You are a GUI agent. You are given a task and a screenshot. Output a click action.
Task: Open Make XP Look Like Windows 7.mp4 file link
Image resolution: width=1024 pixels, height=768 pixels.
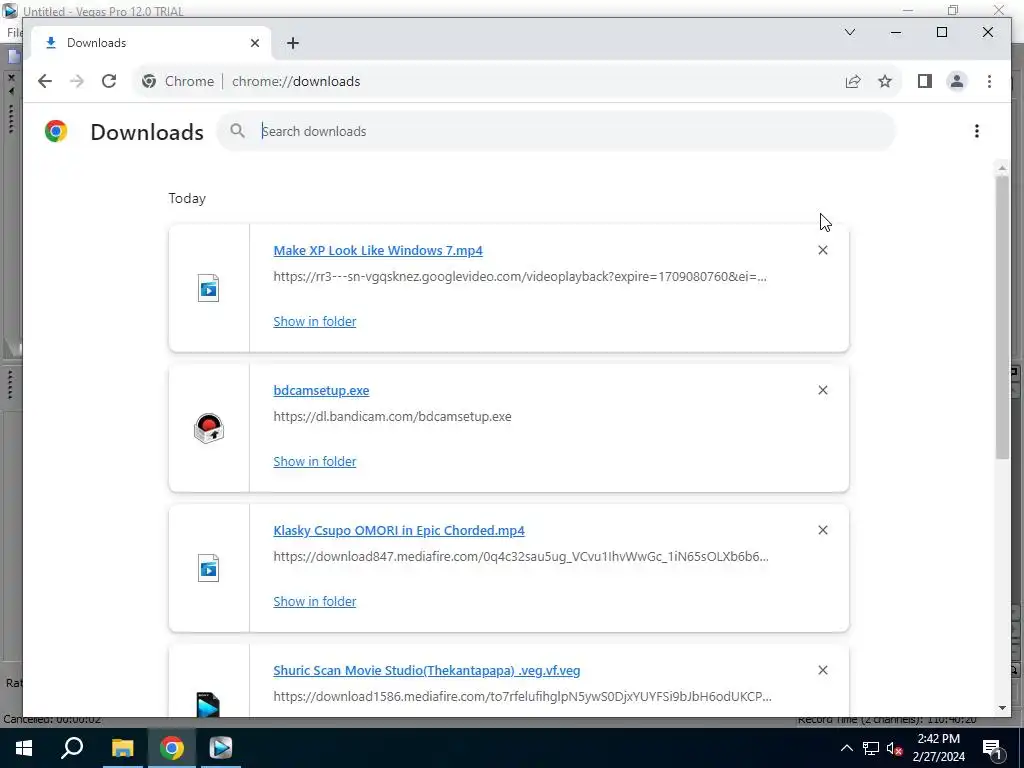coord(378,250)
